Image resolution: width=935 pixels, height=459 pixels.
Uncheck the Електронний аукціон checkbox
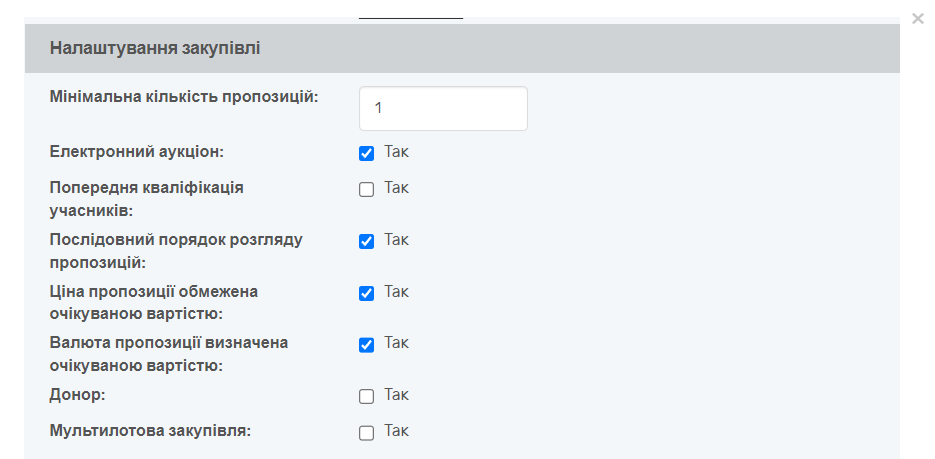coord(366,153)
